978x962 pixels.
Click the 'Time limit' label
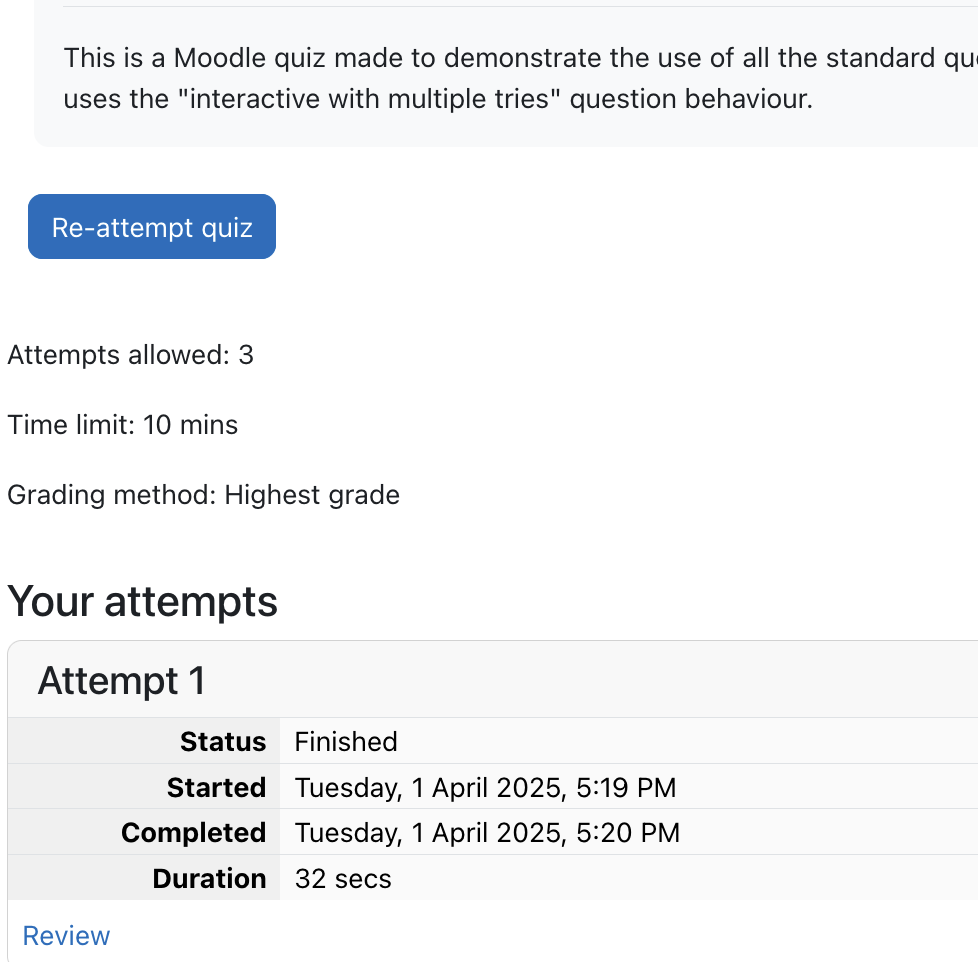[x=71, y=425]
